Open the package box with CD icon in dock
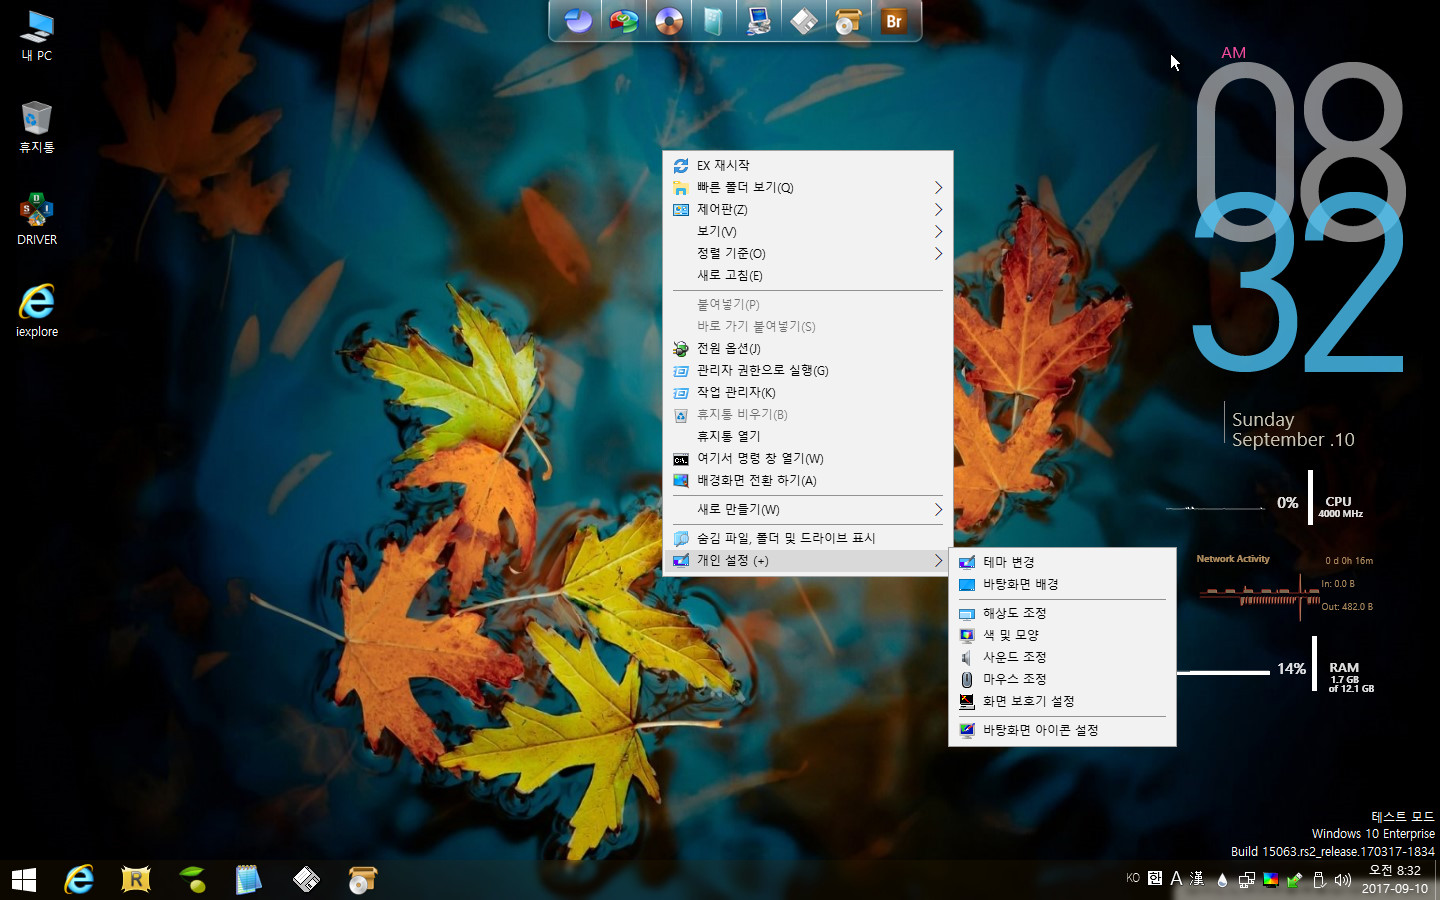 point(848,20)
